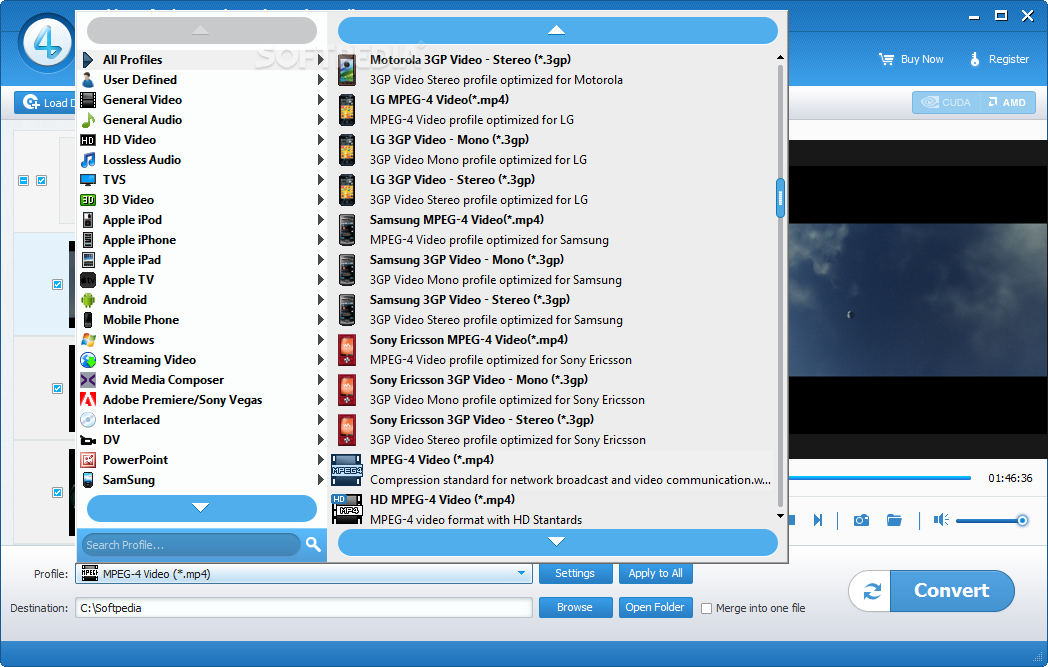Click the Samsung MPEG-4 Video phone icon
The height and width of the screenshot is (667, 1048).
coord(347,231)
